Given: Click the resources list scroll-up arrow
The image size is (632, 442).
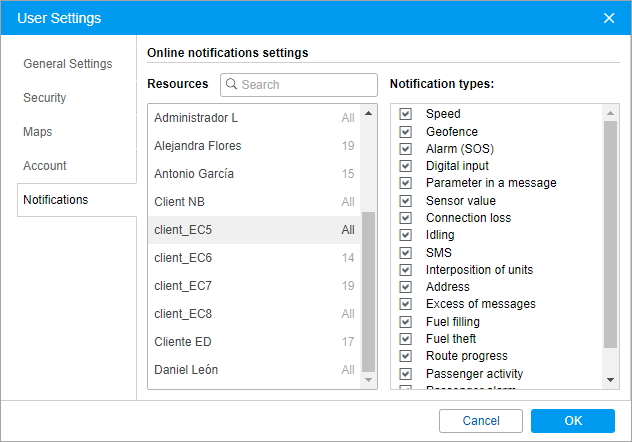Looking at the screenshot, I should (368, 113).
